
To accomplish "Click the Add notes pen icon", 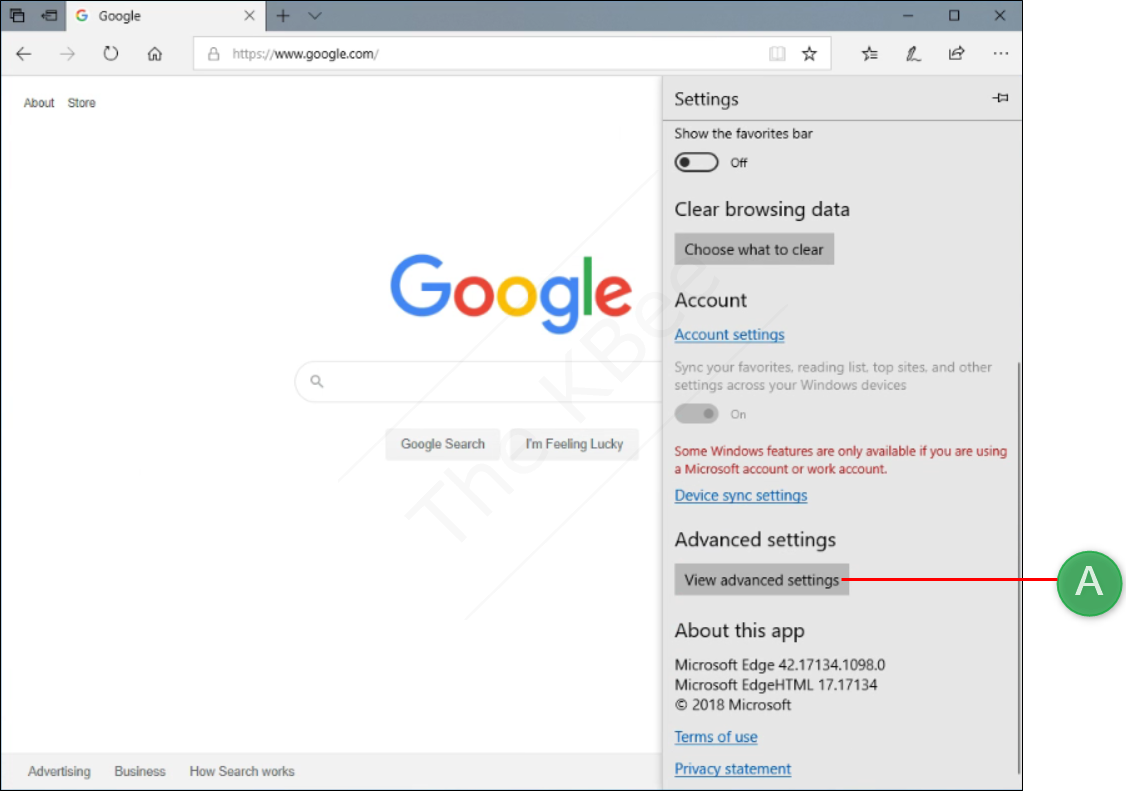I will click(x=913, y=54).
